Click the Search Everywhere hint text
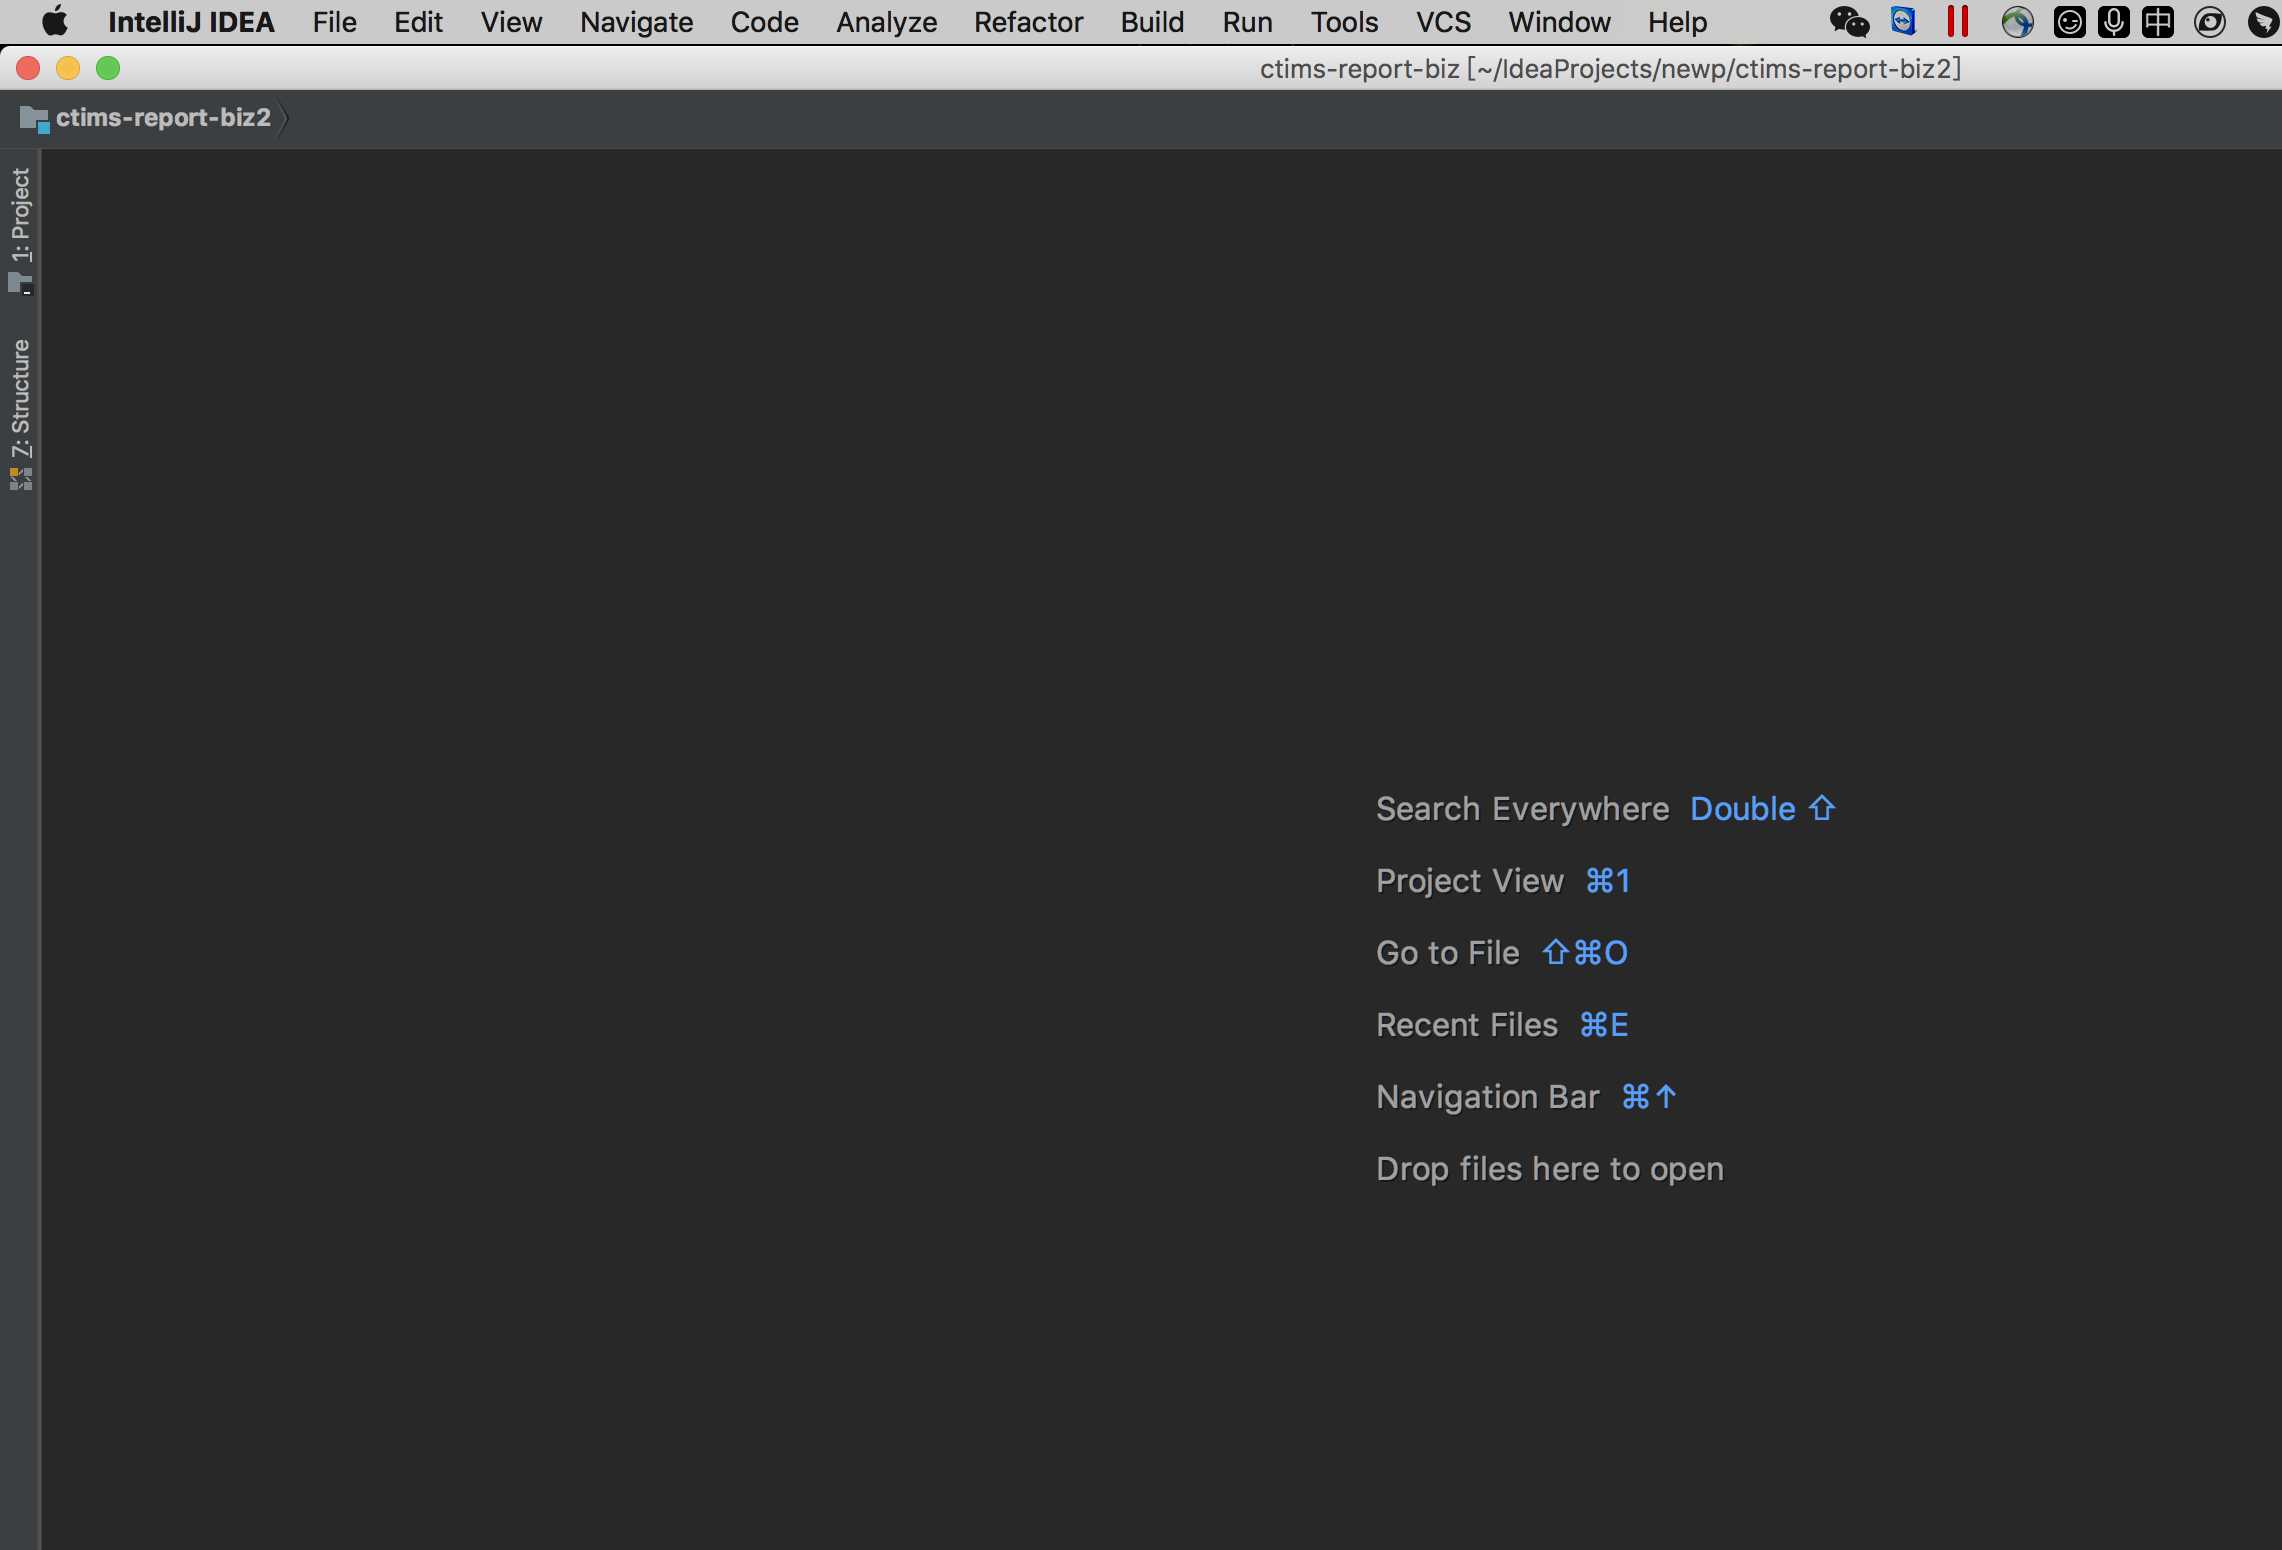This screenshot has height=1550, width=2282. tap(1522, 808)
